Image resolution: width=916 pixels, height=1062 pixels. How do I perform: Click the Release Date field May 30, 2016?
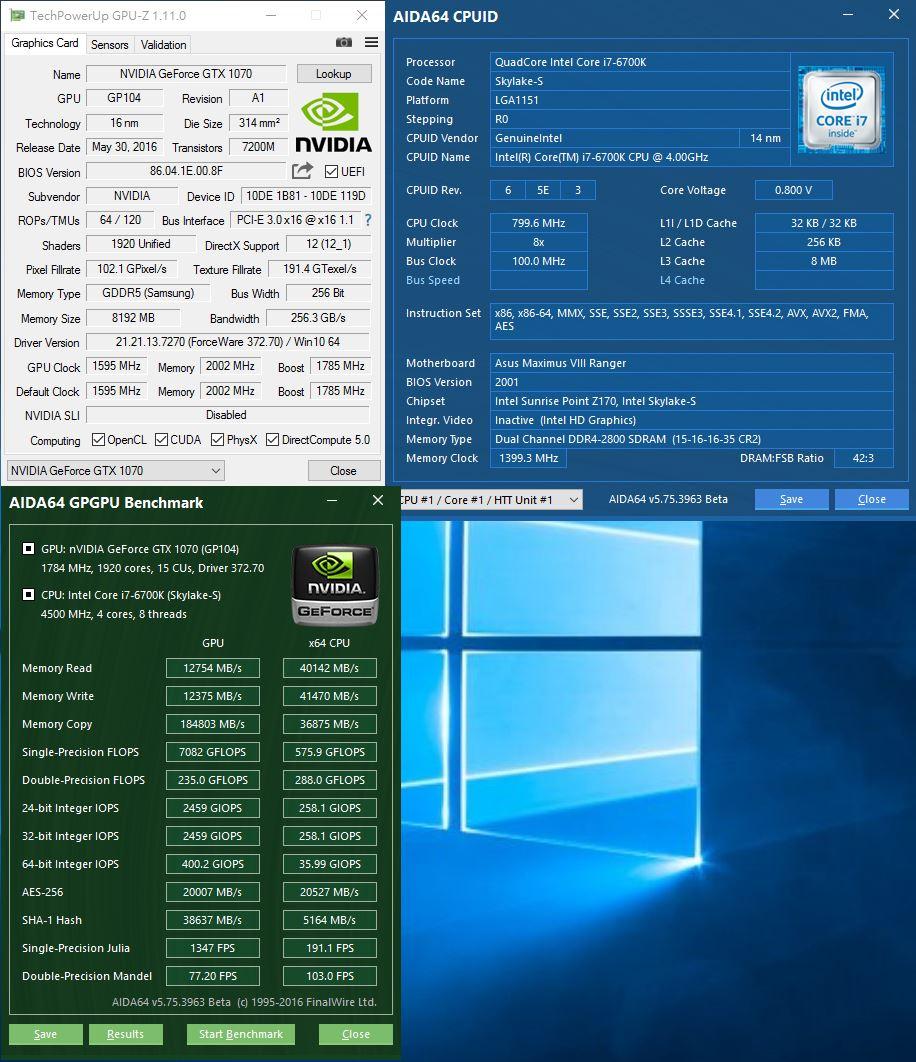pos(125,146)
